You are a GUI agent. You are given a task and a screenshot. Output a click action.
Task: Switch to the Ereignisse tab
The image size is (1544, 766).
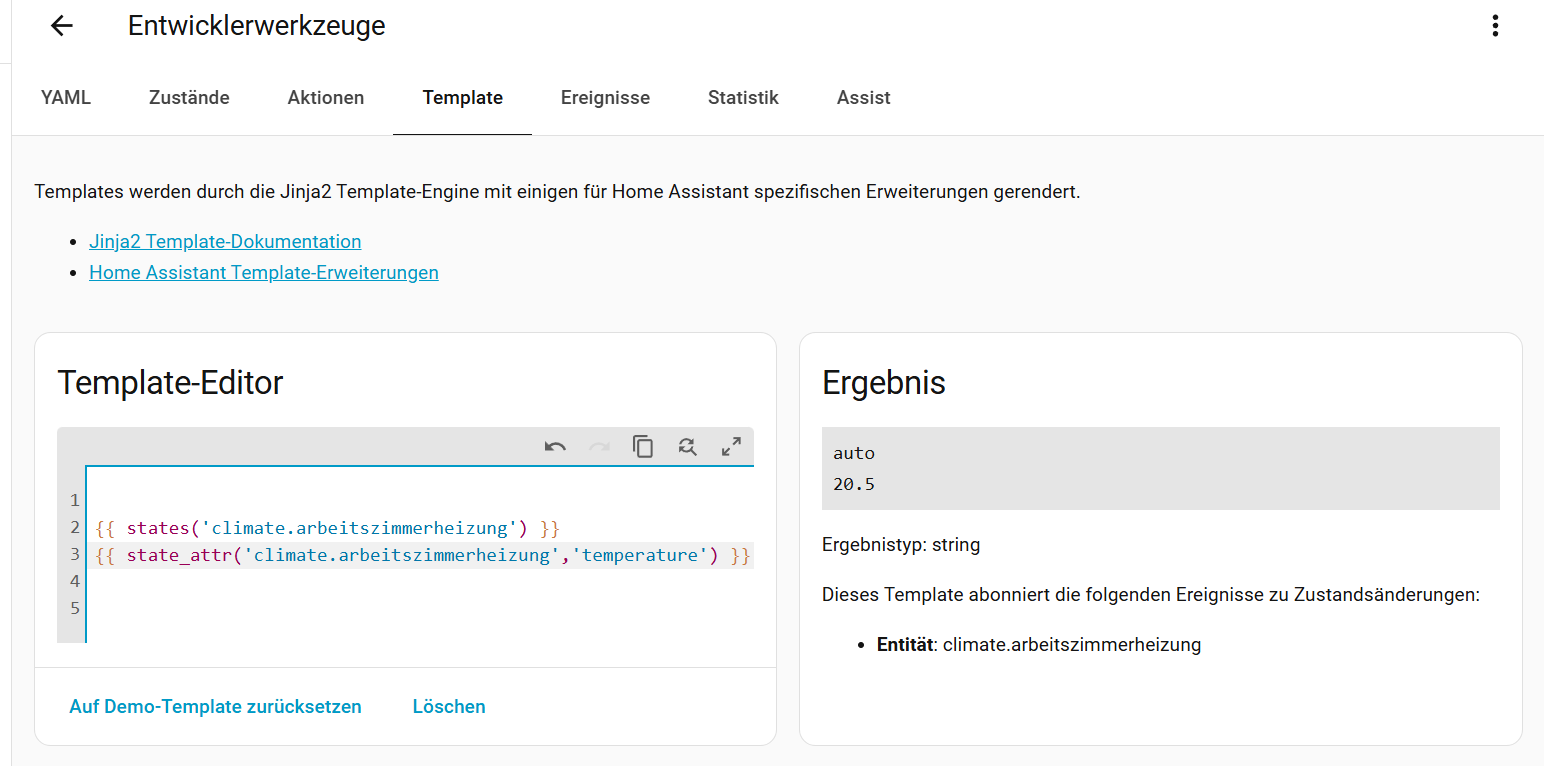click(x=605, y=98)
